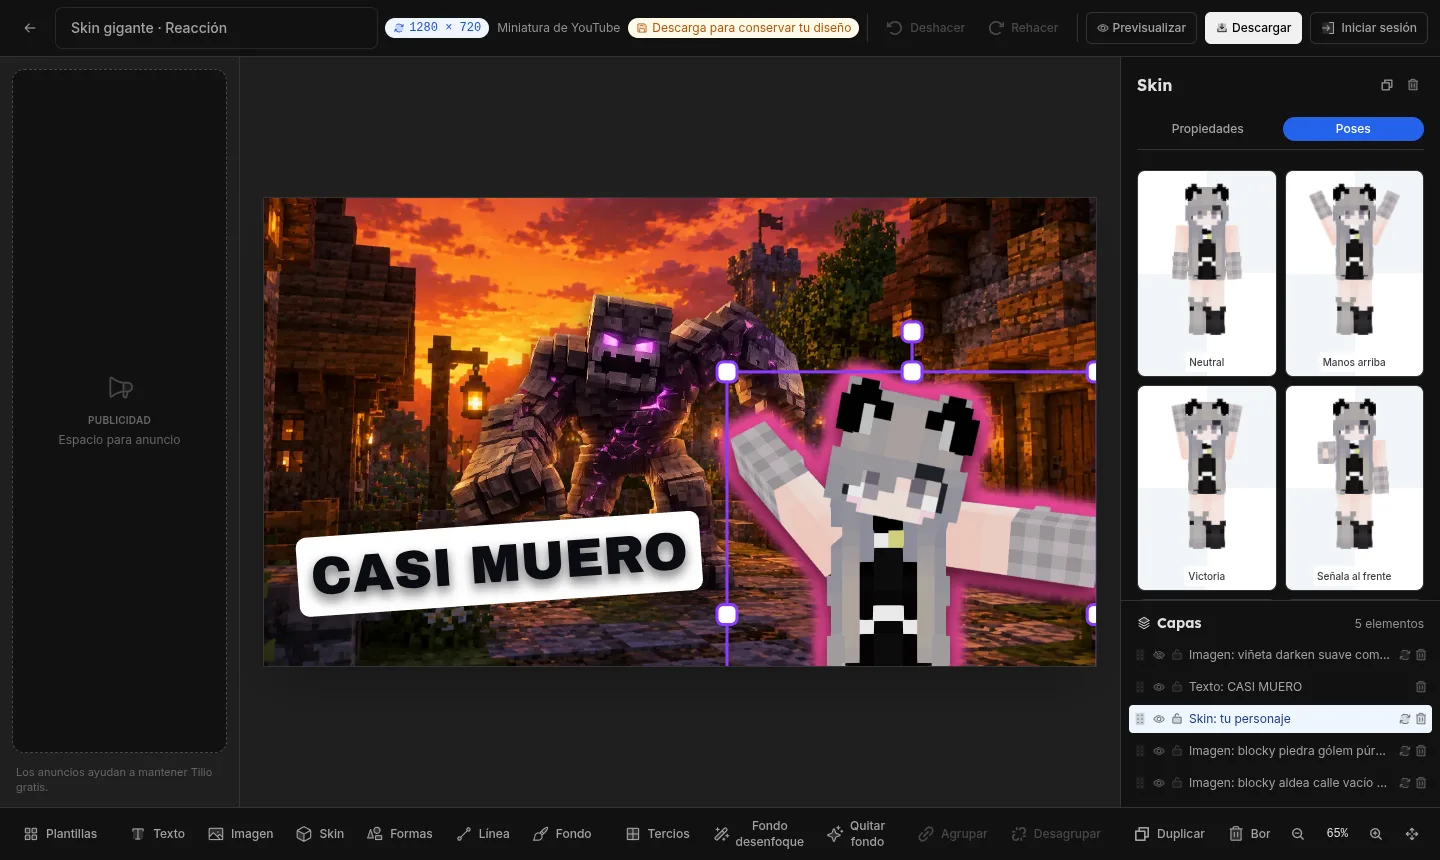The width and height of the screenshot is (1440, 860).
Task: Replace the skin in 'Skin: tu personaje' layer
Action: [1405, 719]
